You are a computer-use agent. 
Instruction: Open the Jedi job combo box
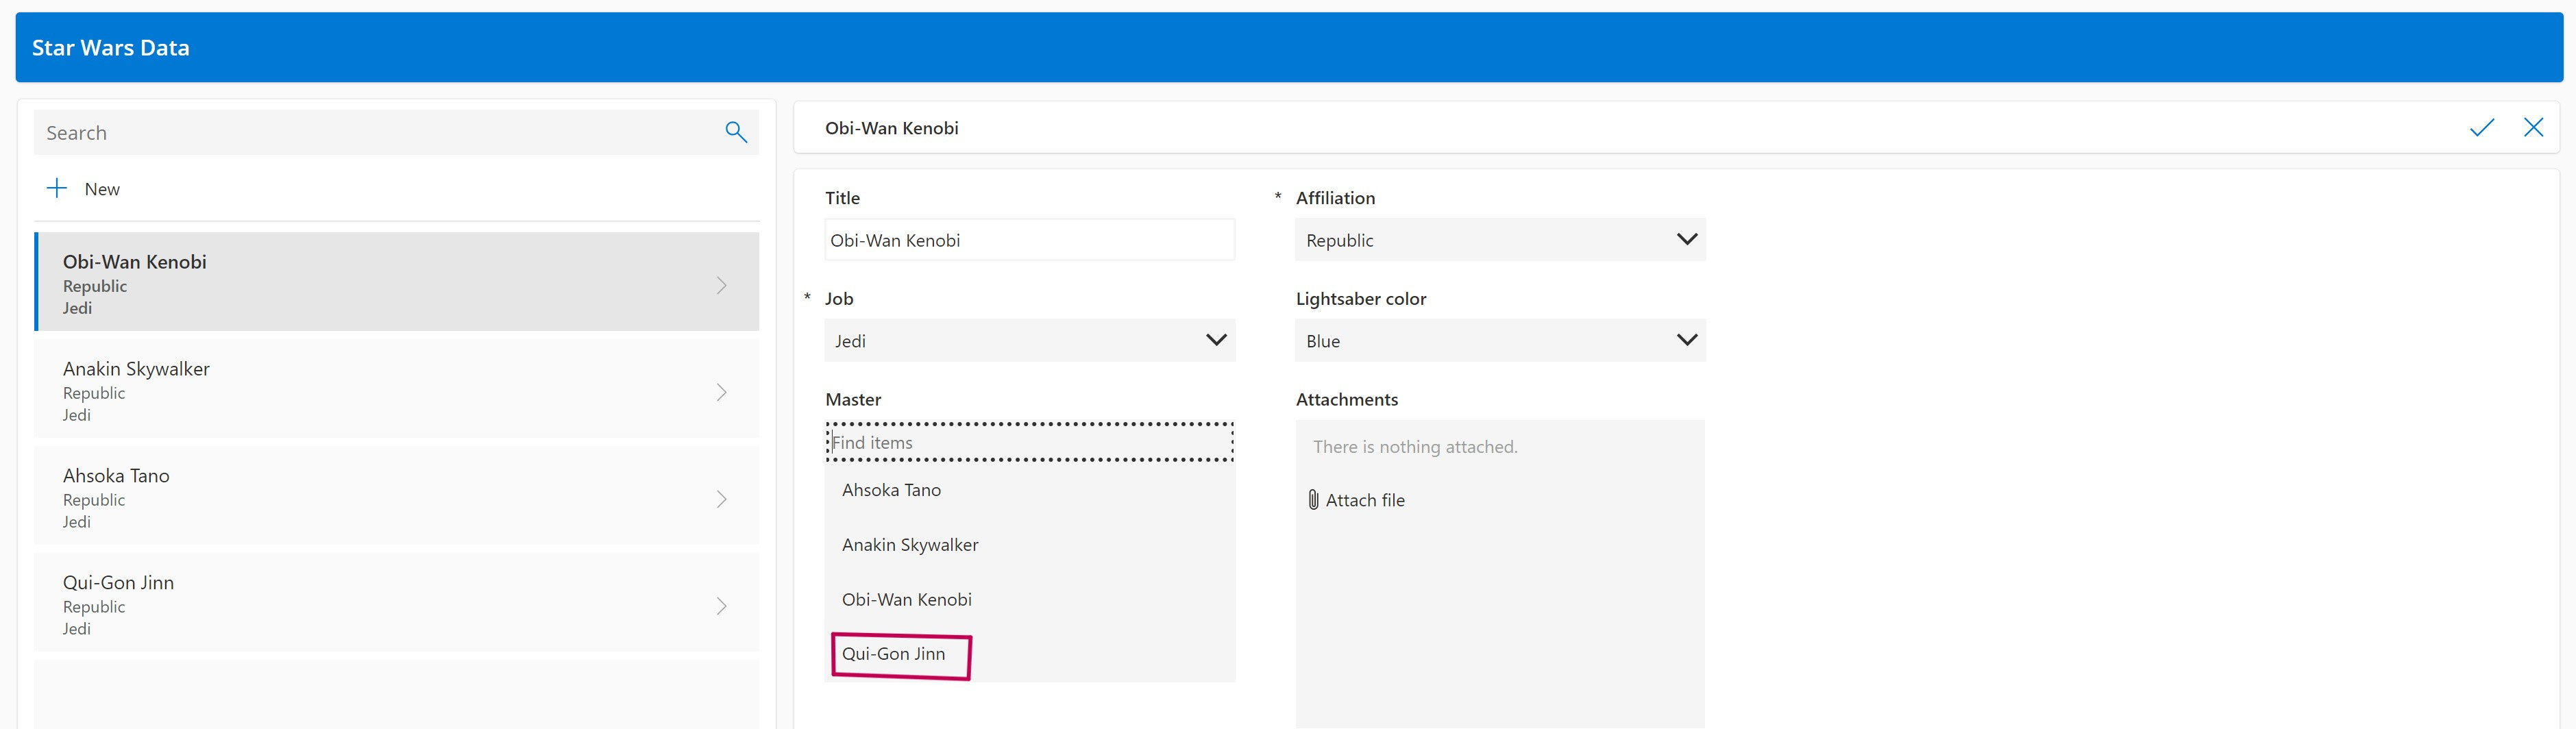click(1030, 340)
